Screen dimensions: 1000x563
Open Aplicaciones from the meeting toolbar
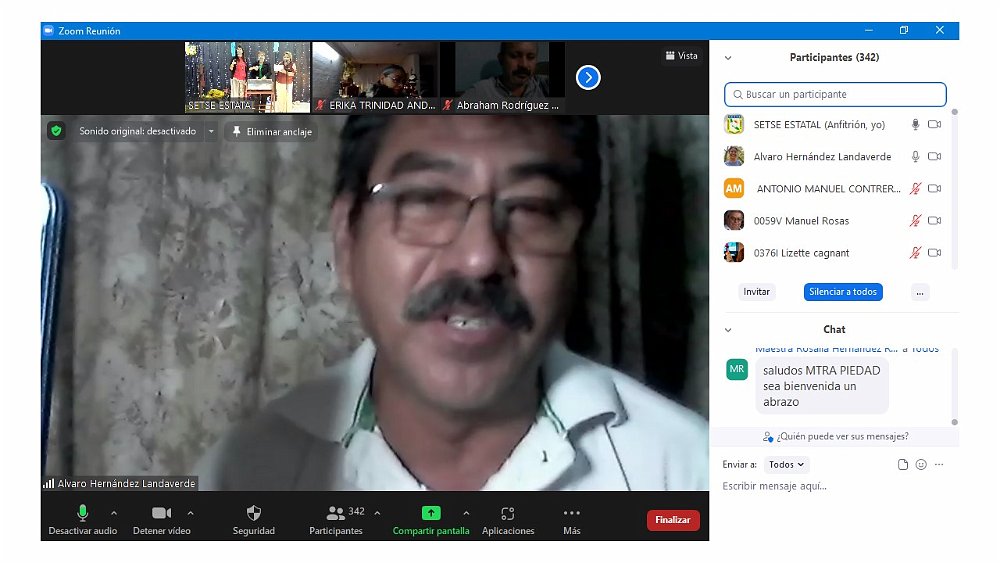(508, 513)
